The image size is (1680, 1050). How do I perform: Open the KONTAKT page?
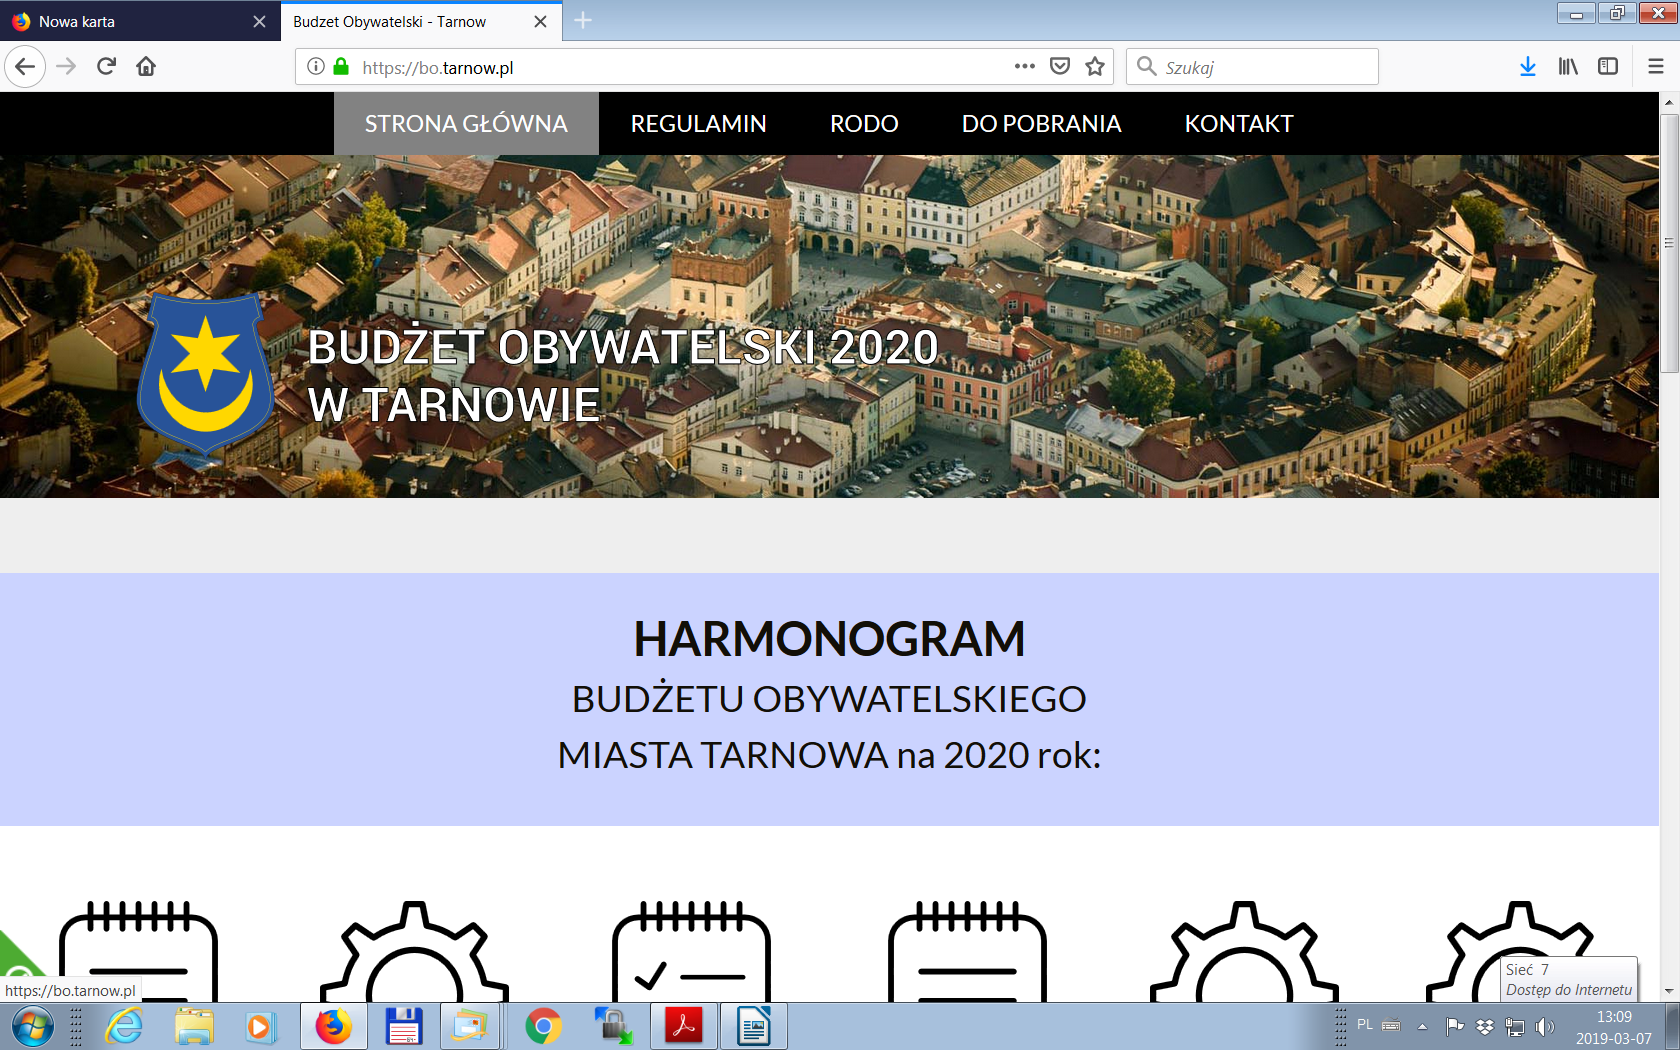[x=1239, y=124]
